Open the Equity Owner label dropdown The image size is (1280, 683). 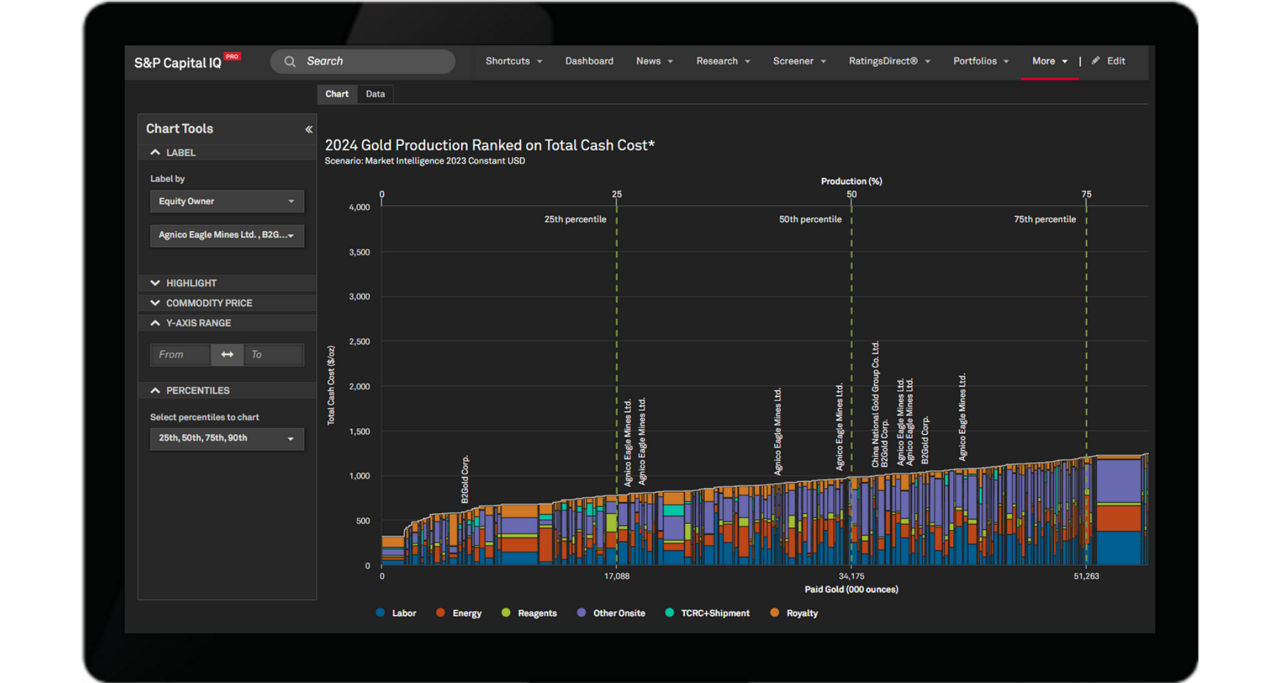pos(227,201)
